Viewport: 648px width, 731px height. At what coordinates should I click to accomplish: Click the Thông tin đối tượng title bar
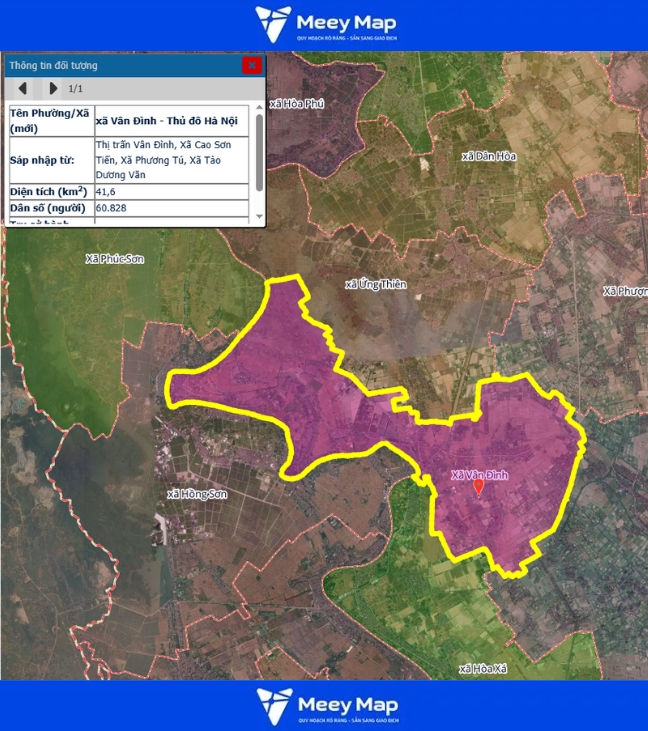(120, 65)
